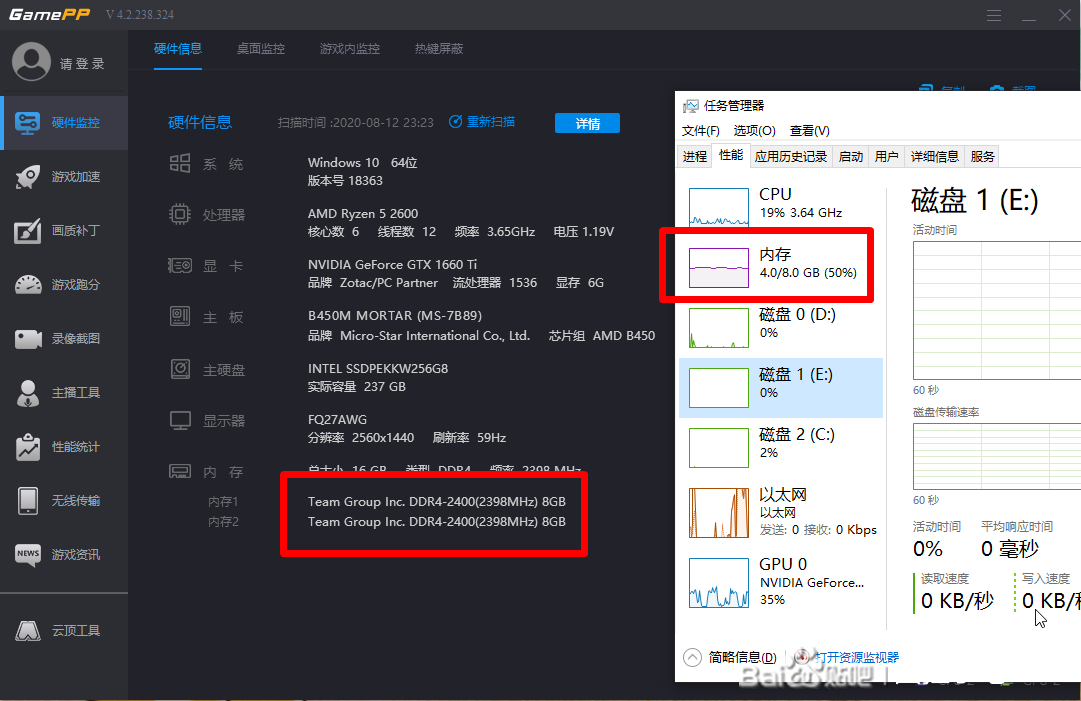Viewport: 1081px width, 701px height.
Task: Open the 详细信息 tab in Task Manager
Action: coord(935,156)
